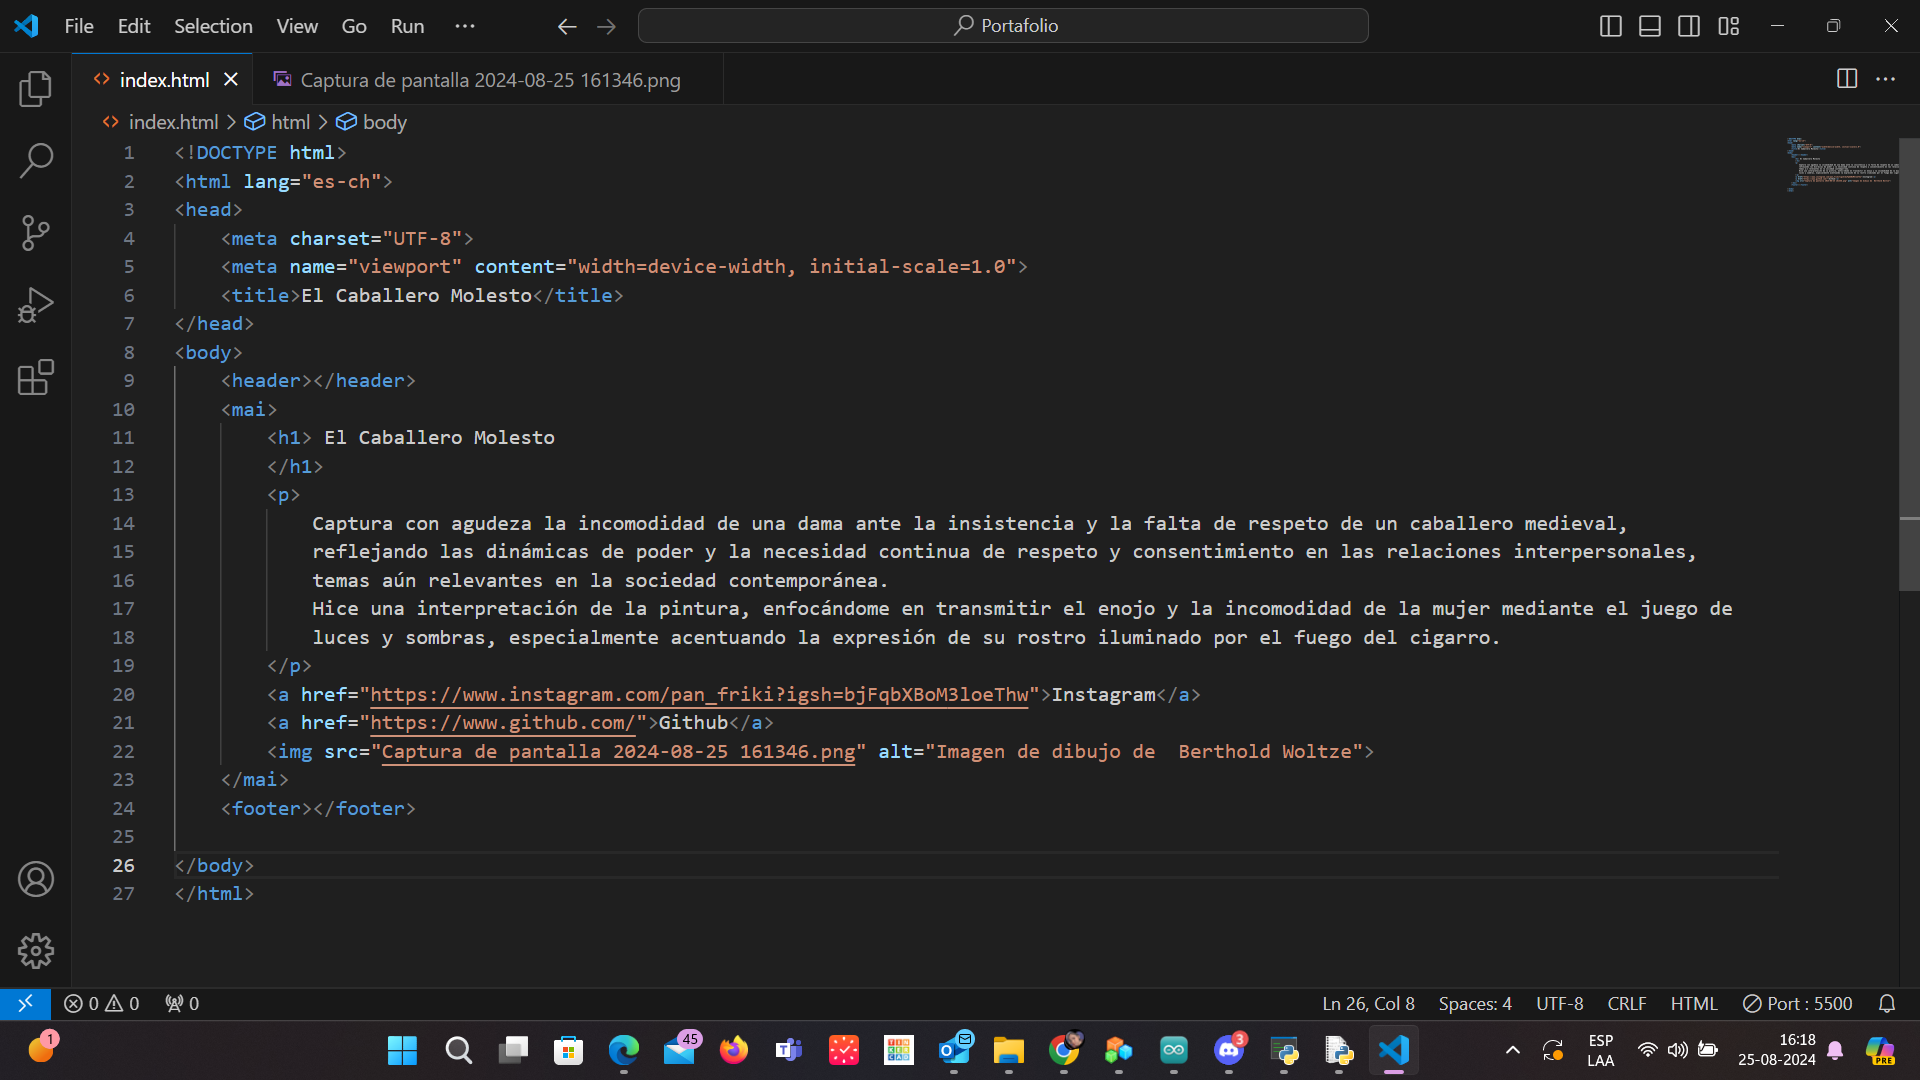Expand the hidden menus ellipsis in title bar
This screenshot has height=1080, width=1920.
[x=465, y=26]
